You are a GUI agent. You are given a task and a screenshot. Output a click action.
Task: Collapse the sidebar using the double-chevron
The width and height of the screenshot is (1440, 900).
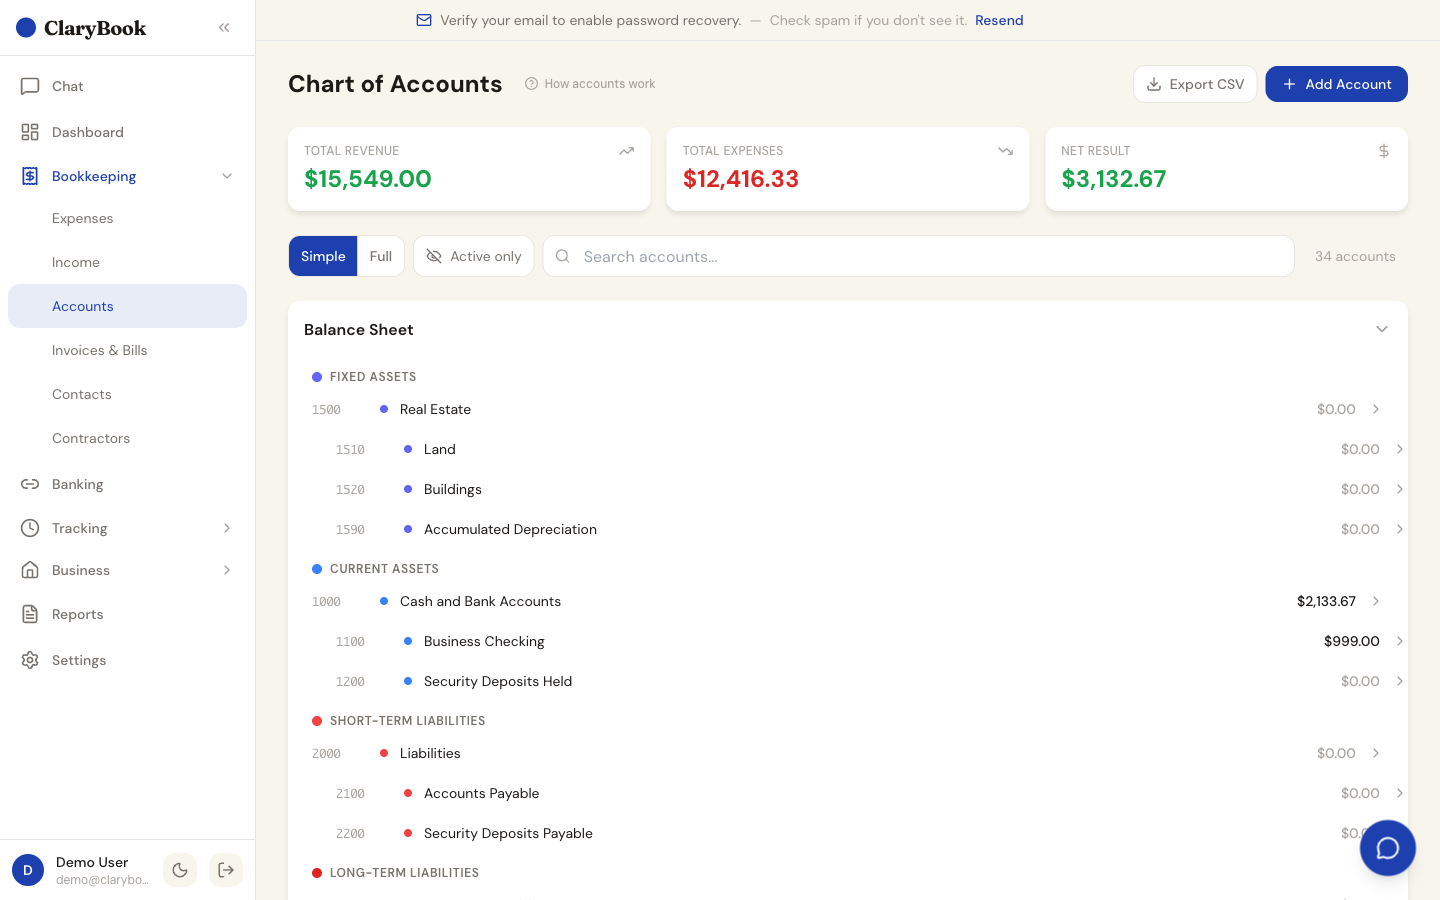tap(224, 27)
